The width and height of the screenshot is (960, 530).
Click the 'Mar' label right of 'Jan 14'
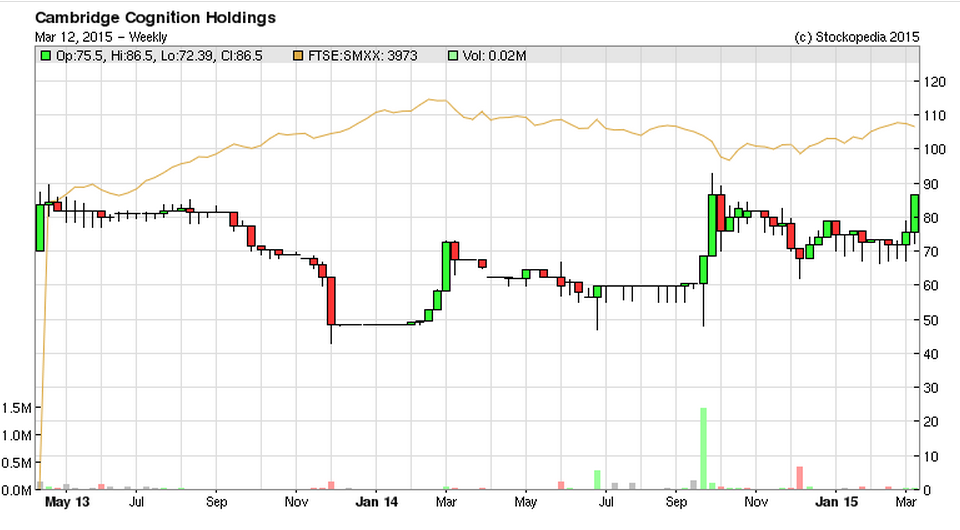pyautogui.click(x=446, y=502)
